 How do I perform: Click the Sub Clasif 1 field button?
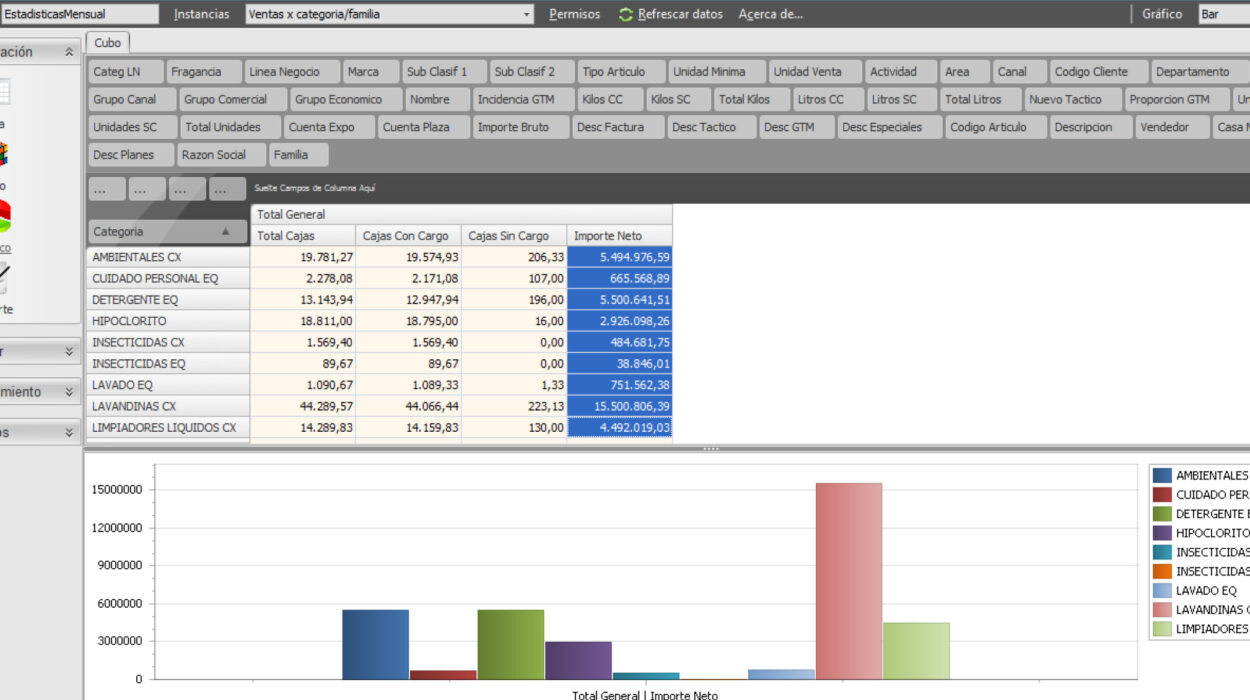tap(443, 72)
